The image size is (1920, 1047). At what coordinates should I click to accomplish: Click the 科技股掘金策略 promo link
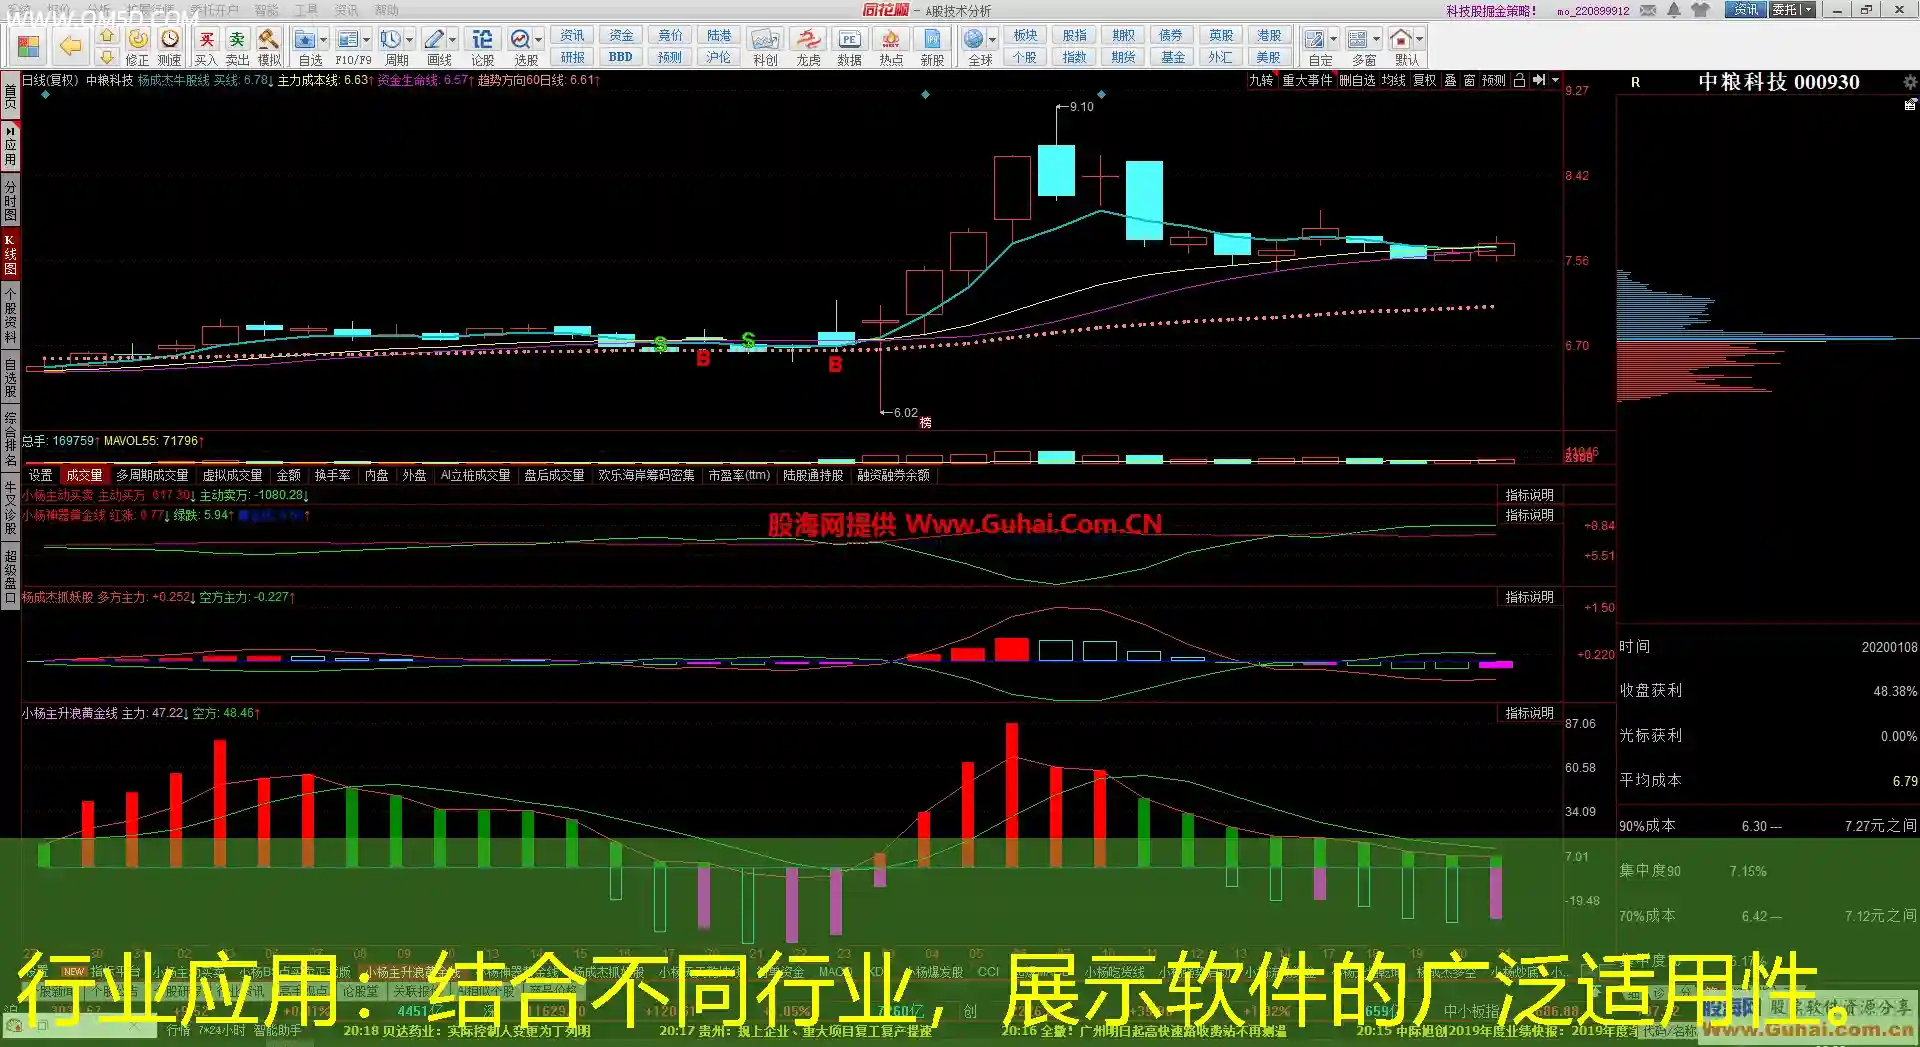[1491, 11]
